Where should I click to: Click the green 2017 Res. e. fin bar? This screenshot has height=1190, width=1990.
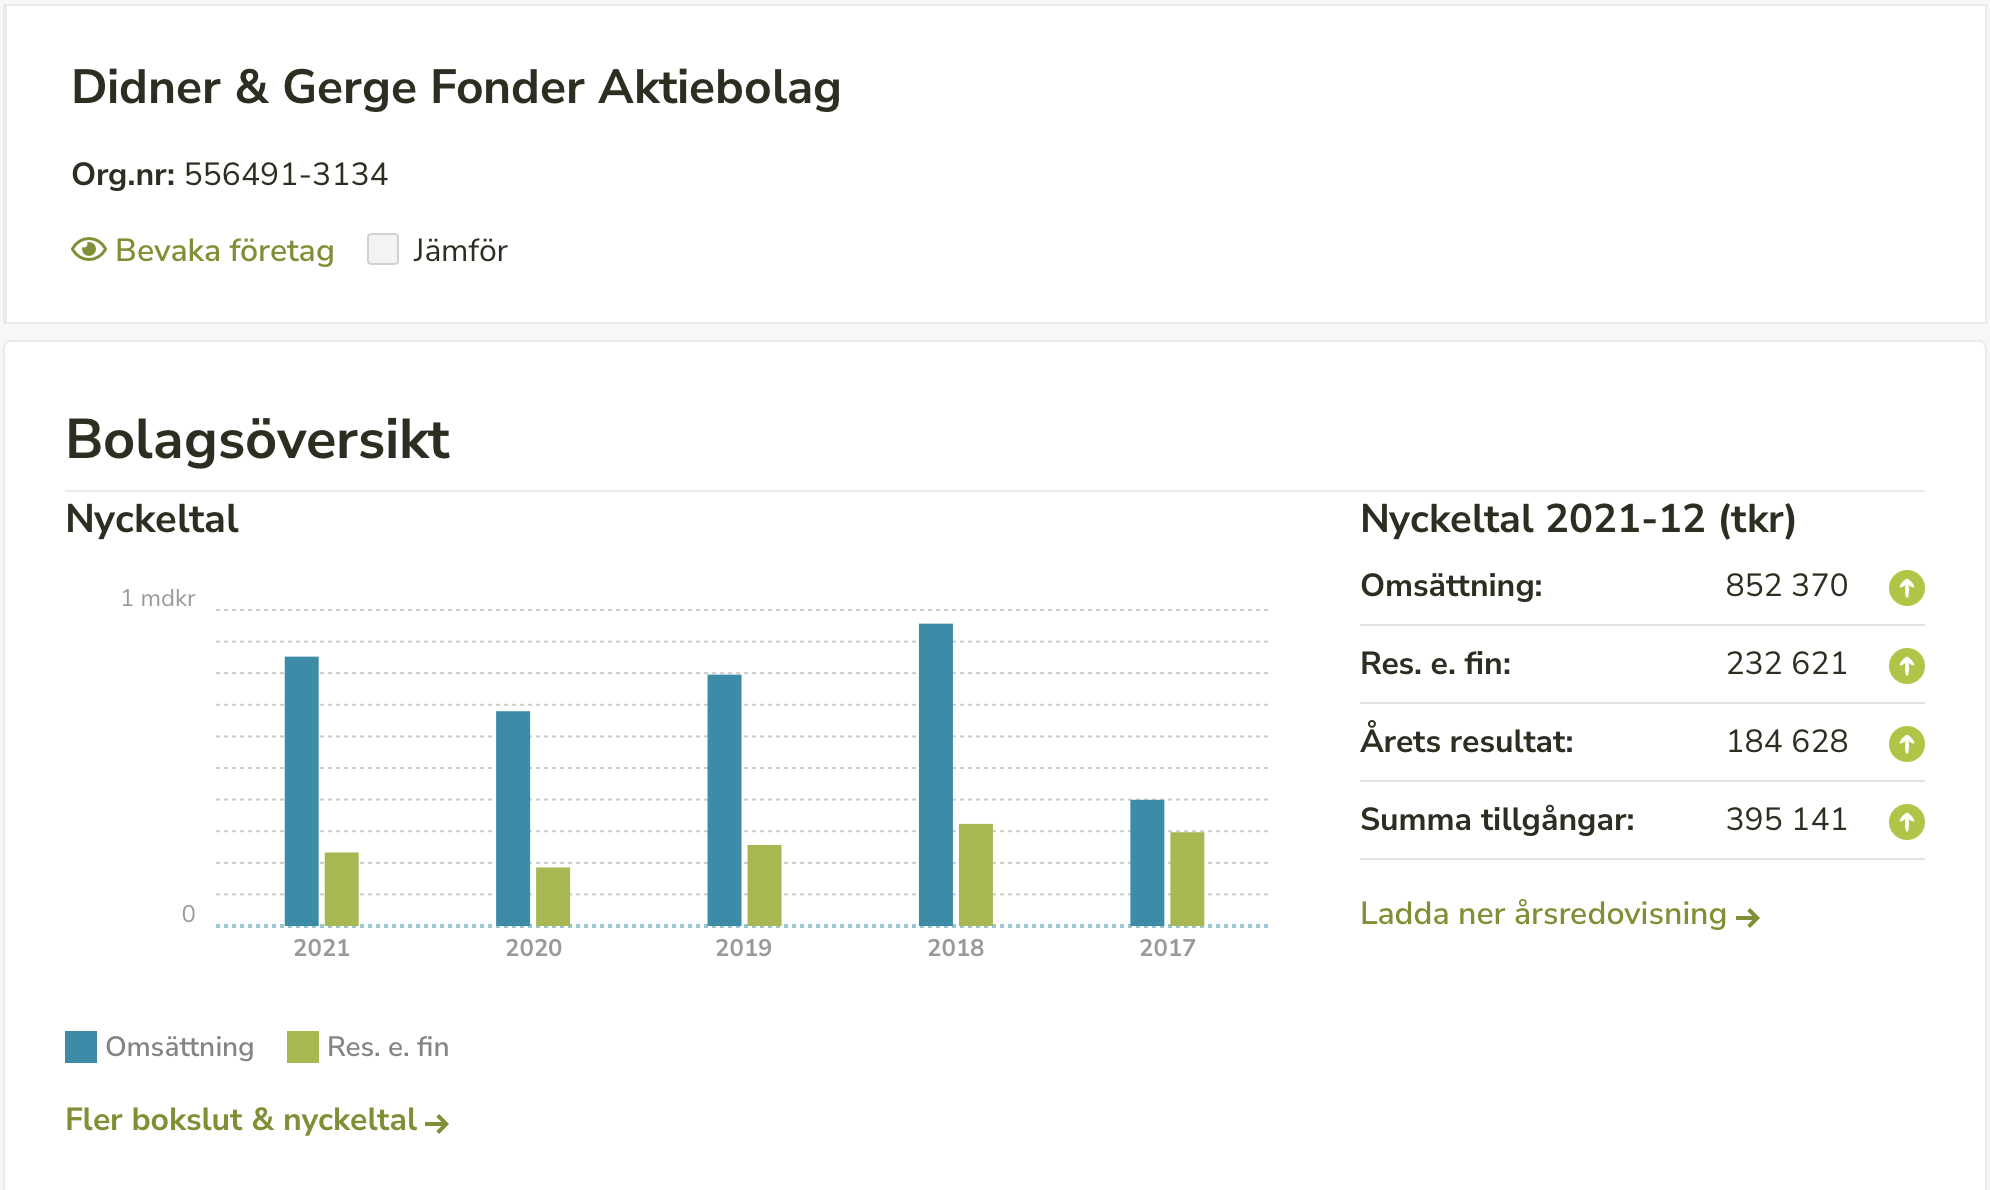[1187, 878]
